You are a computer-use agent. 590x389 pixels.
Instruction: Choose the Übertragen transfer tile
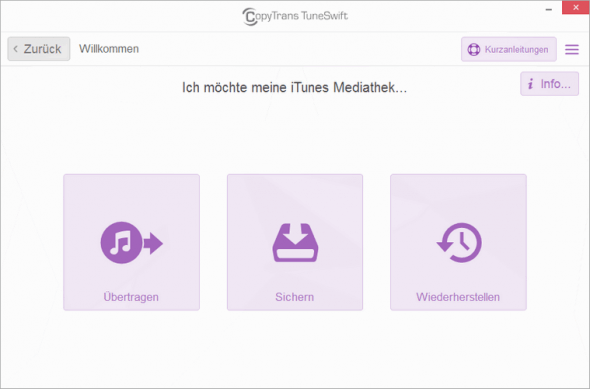pyautogui.click(x=131, y=242)
